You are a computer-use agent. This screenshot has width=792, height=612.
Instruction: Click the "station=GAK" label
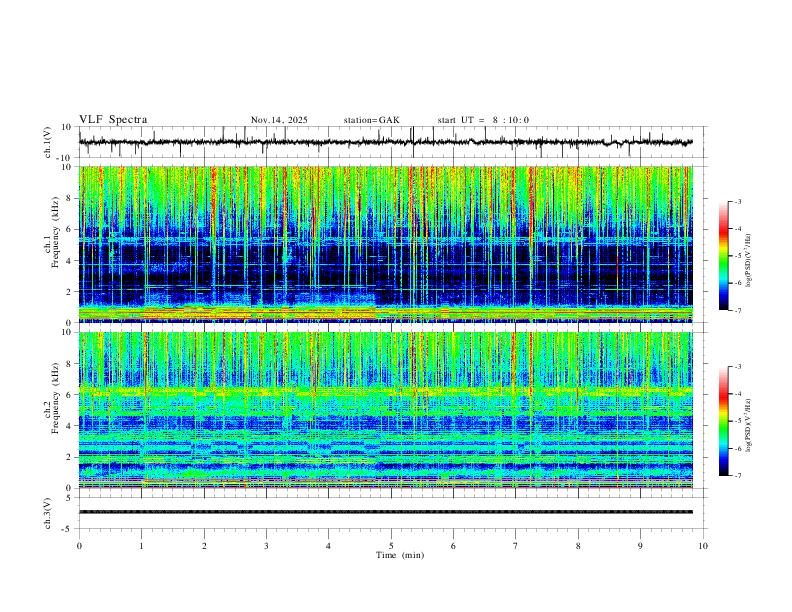point(372,120)
